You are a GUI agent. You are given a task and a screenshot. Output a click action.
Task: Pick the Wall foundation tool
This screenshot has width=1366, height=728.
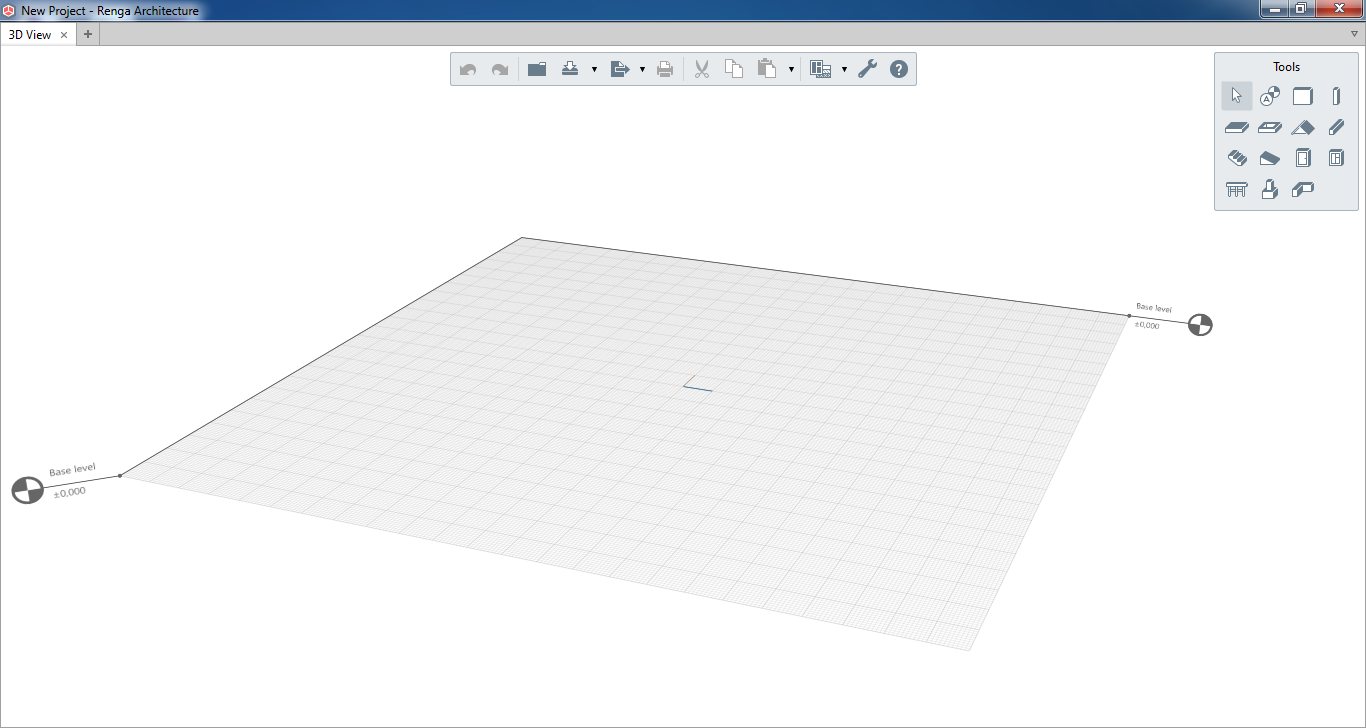pyautogui.click(x=1303, y=189)
